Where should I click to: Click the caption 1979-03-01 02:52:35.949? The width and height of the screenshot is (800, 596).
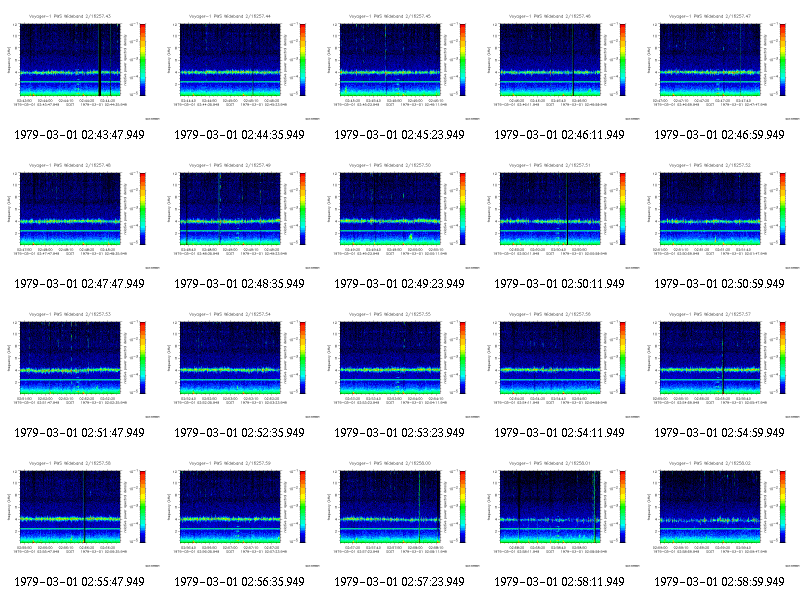click(x=239, y=433)
